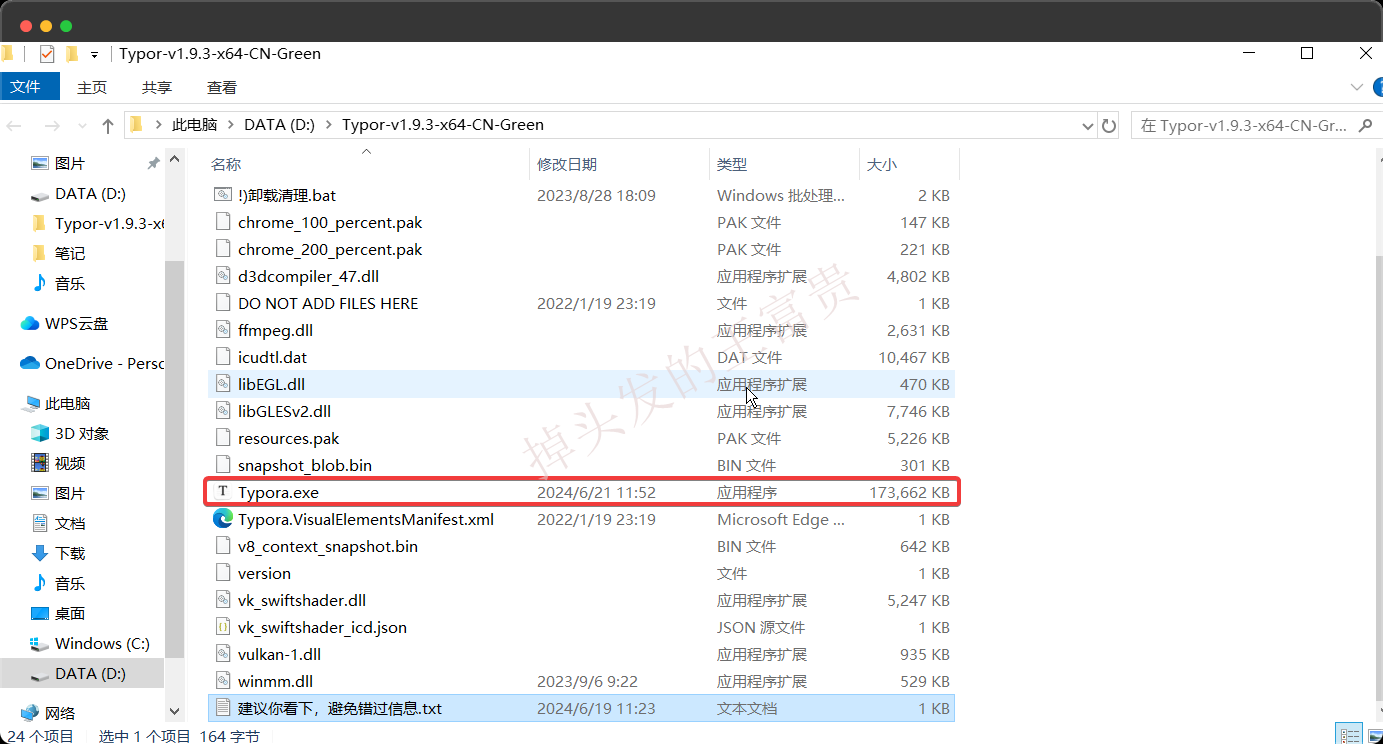This screenshot has height=744, width=1383.
Task: Click the Forward navigation arrow
Action: point(52,126)
